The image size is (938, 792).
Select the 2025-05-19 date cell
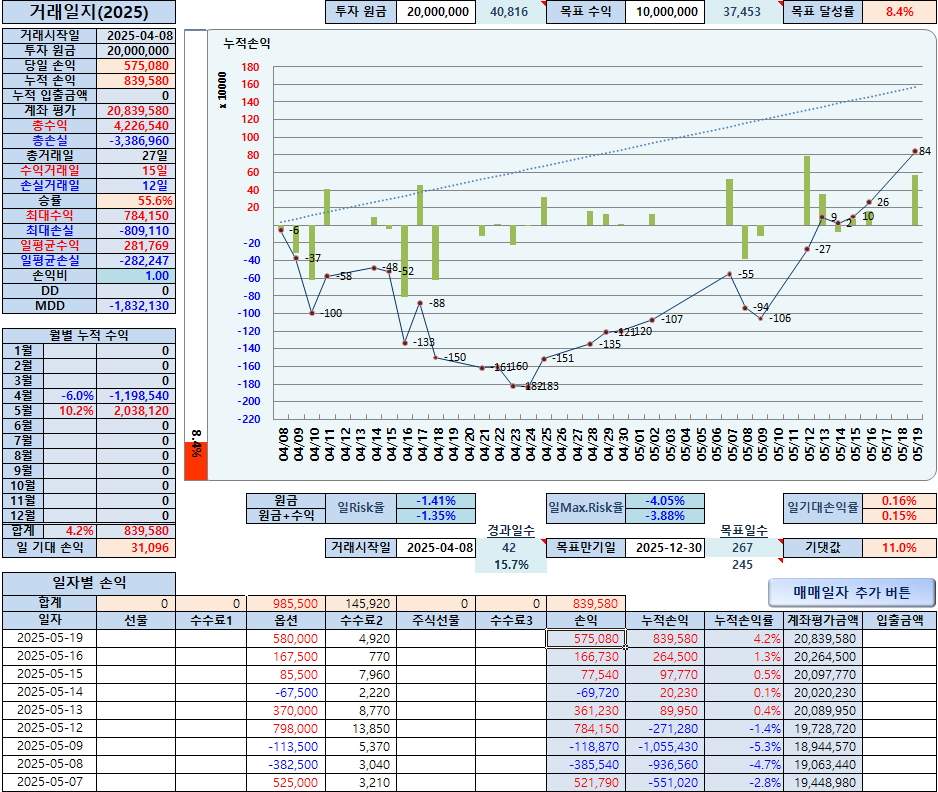[50, 638]
